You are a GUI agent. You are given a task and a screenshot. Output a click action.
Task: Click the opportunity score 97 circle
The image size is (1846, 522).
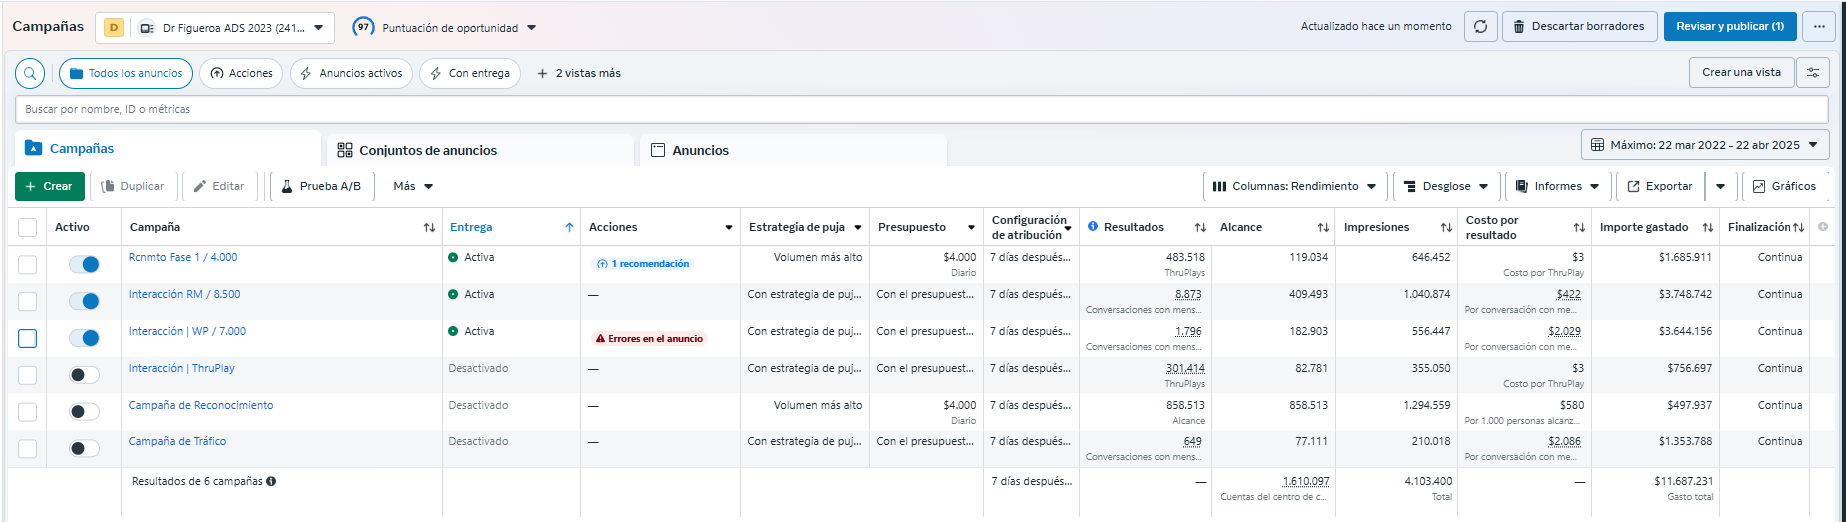tap(363, 27)
